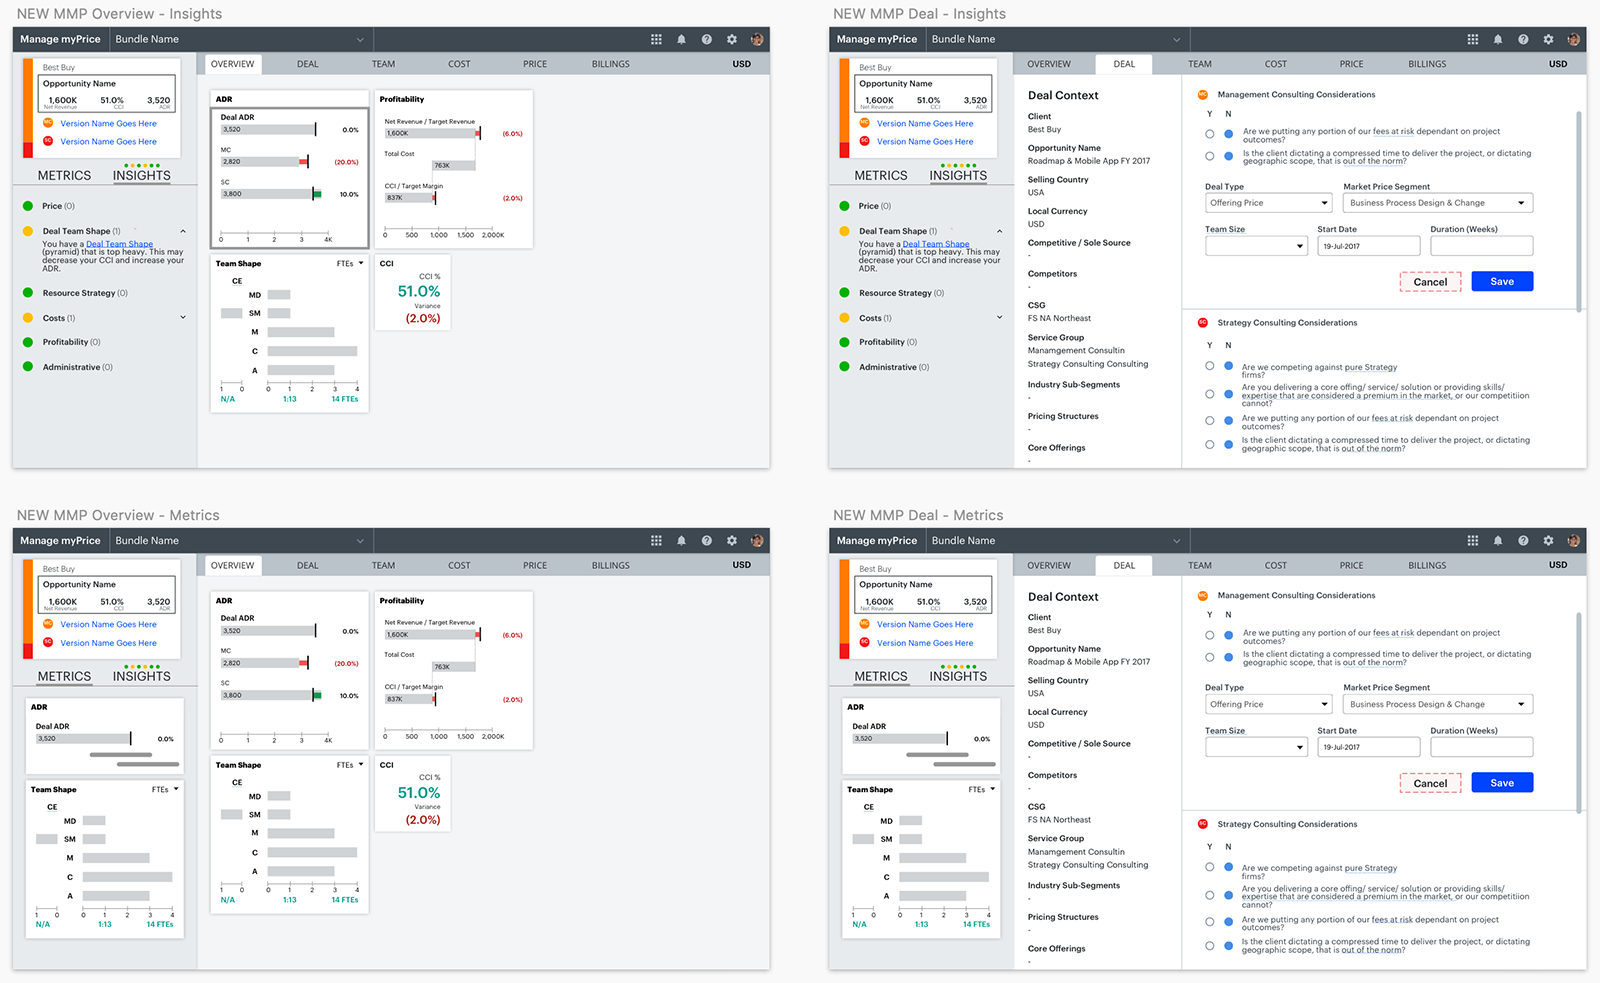Image resolution: width=1600 pixels, height=983 pixels.
Task: Click Start Date field in Deal - Metrics mockup
Action: 1369,747
